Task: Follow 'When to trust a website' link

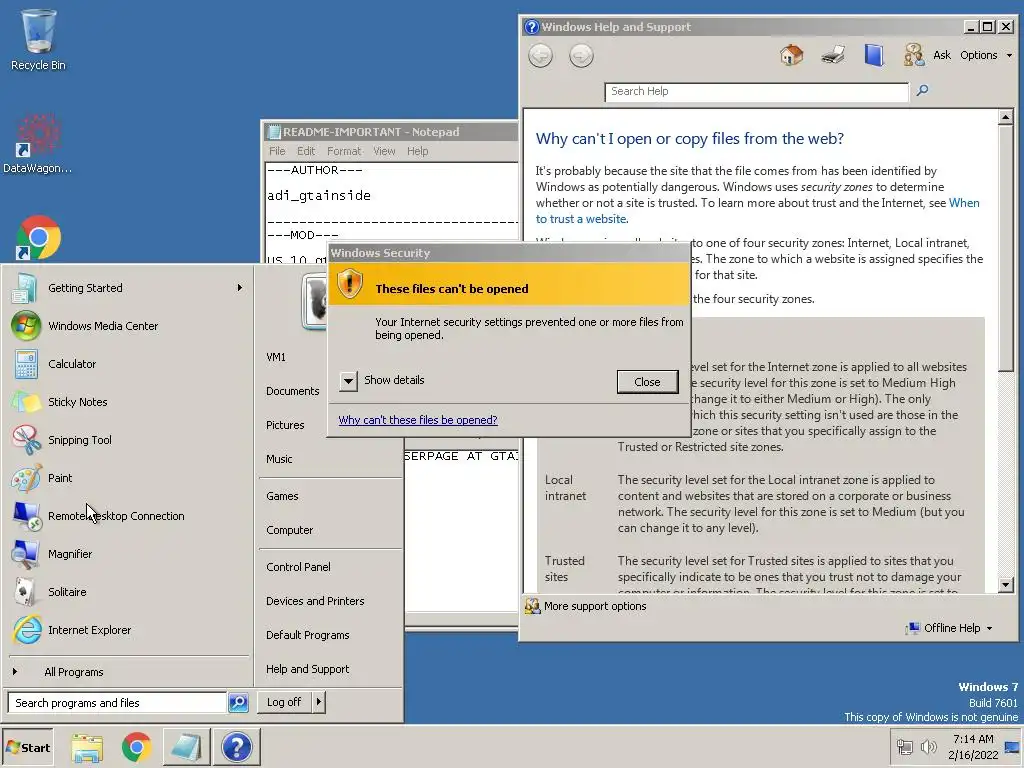Action: (758, 211)
